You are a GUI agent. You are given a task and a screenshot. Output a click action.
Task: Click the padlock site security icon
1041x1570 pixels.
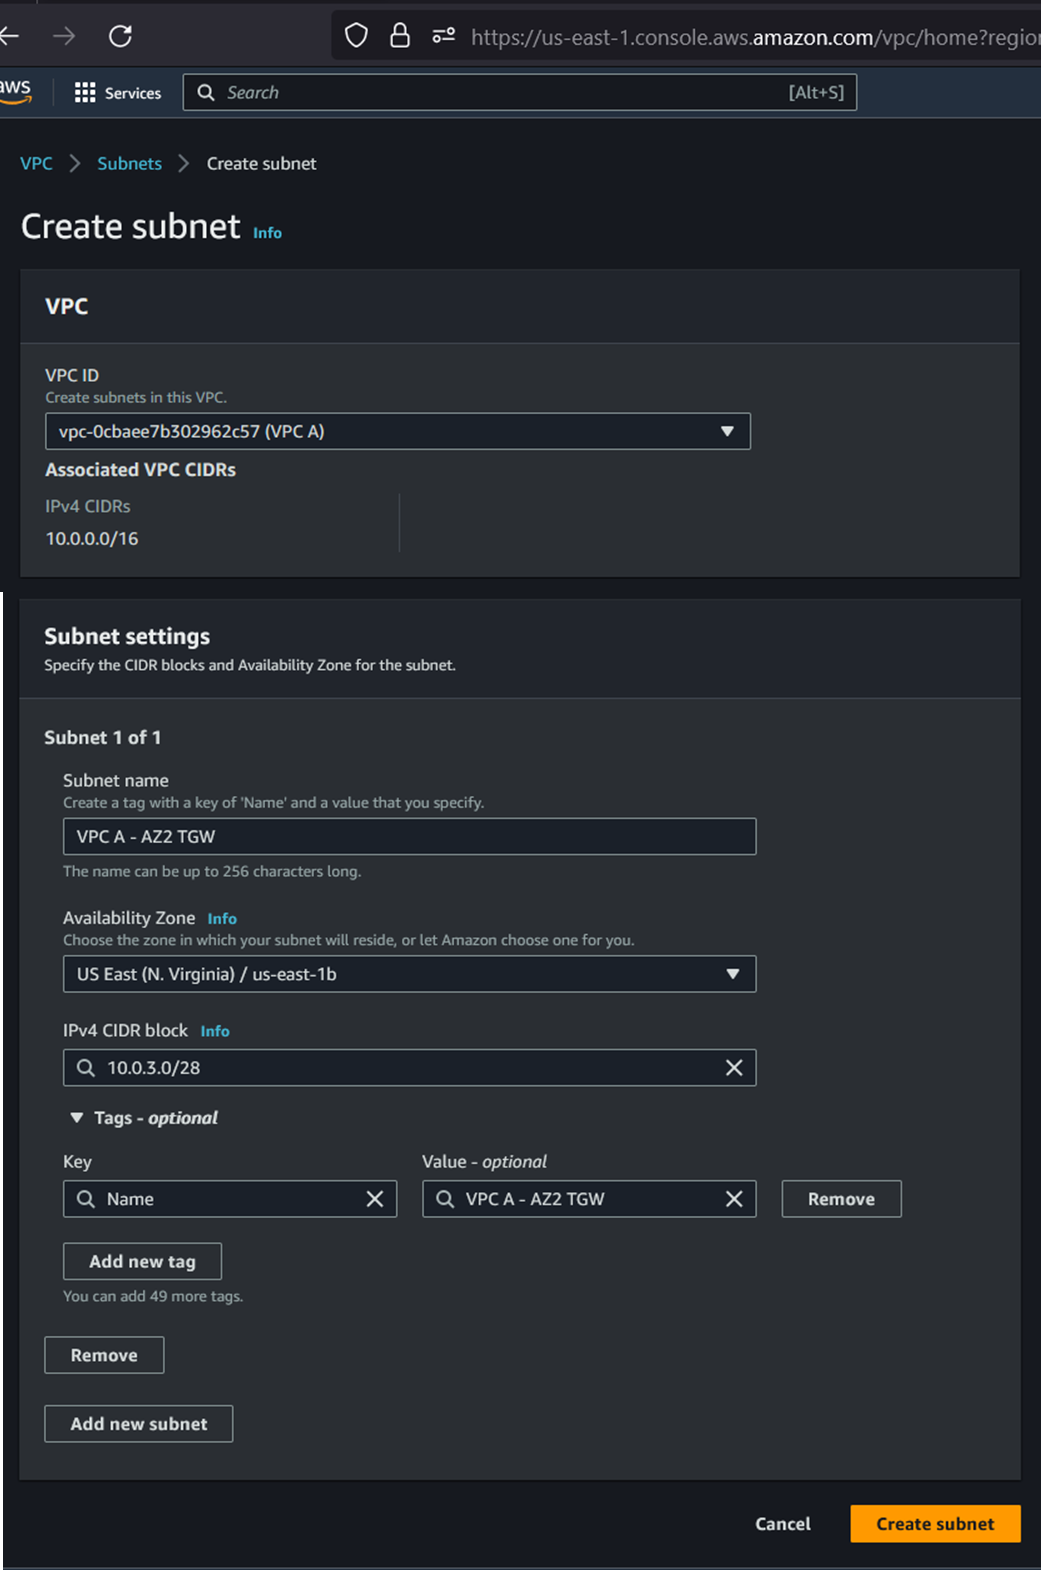tap(400, 37)
